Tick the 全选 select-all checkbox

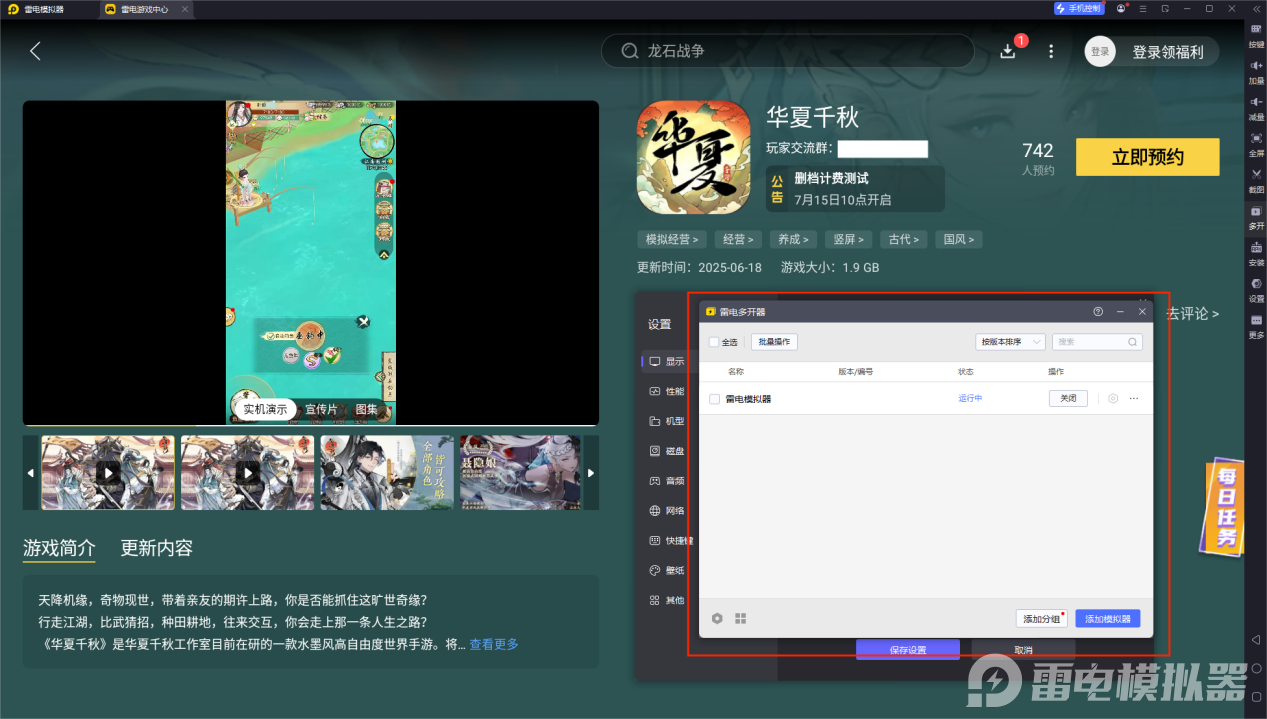[x=714, y=342]
